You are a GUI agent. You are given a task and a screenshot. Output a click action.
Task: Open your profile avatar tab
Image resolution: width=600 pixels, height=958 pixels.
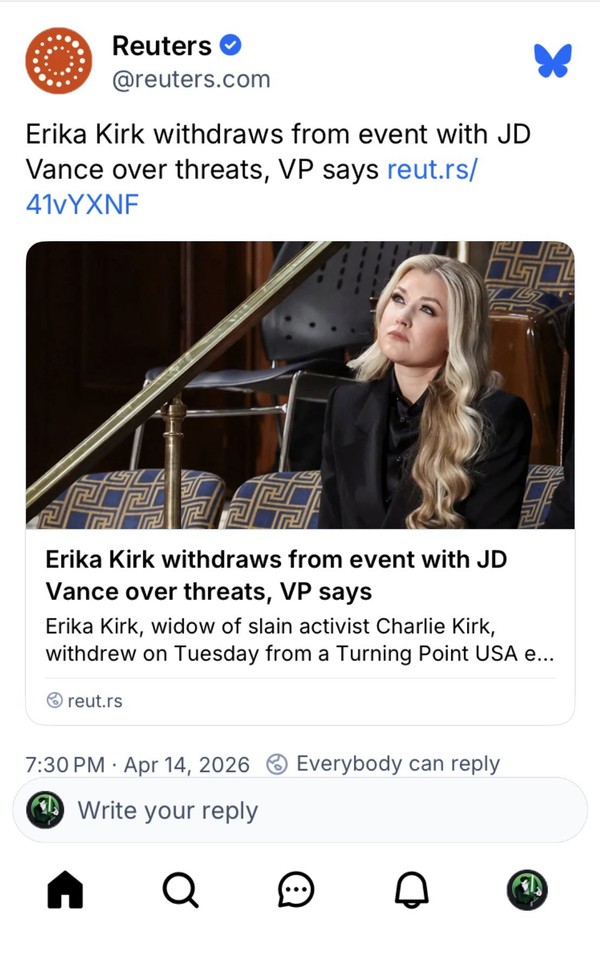527,889
